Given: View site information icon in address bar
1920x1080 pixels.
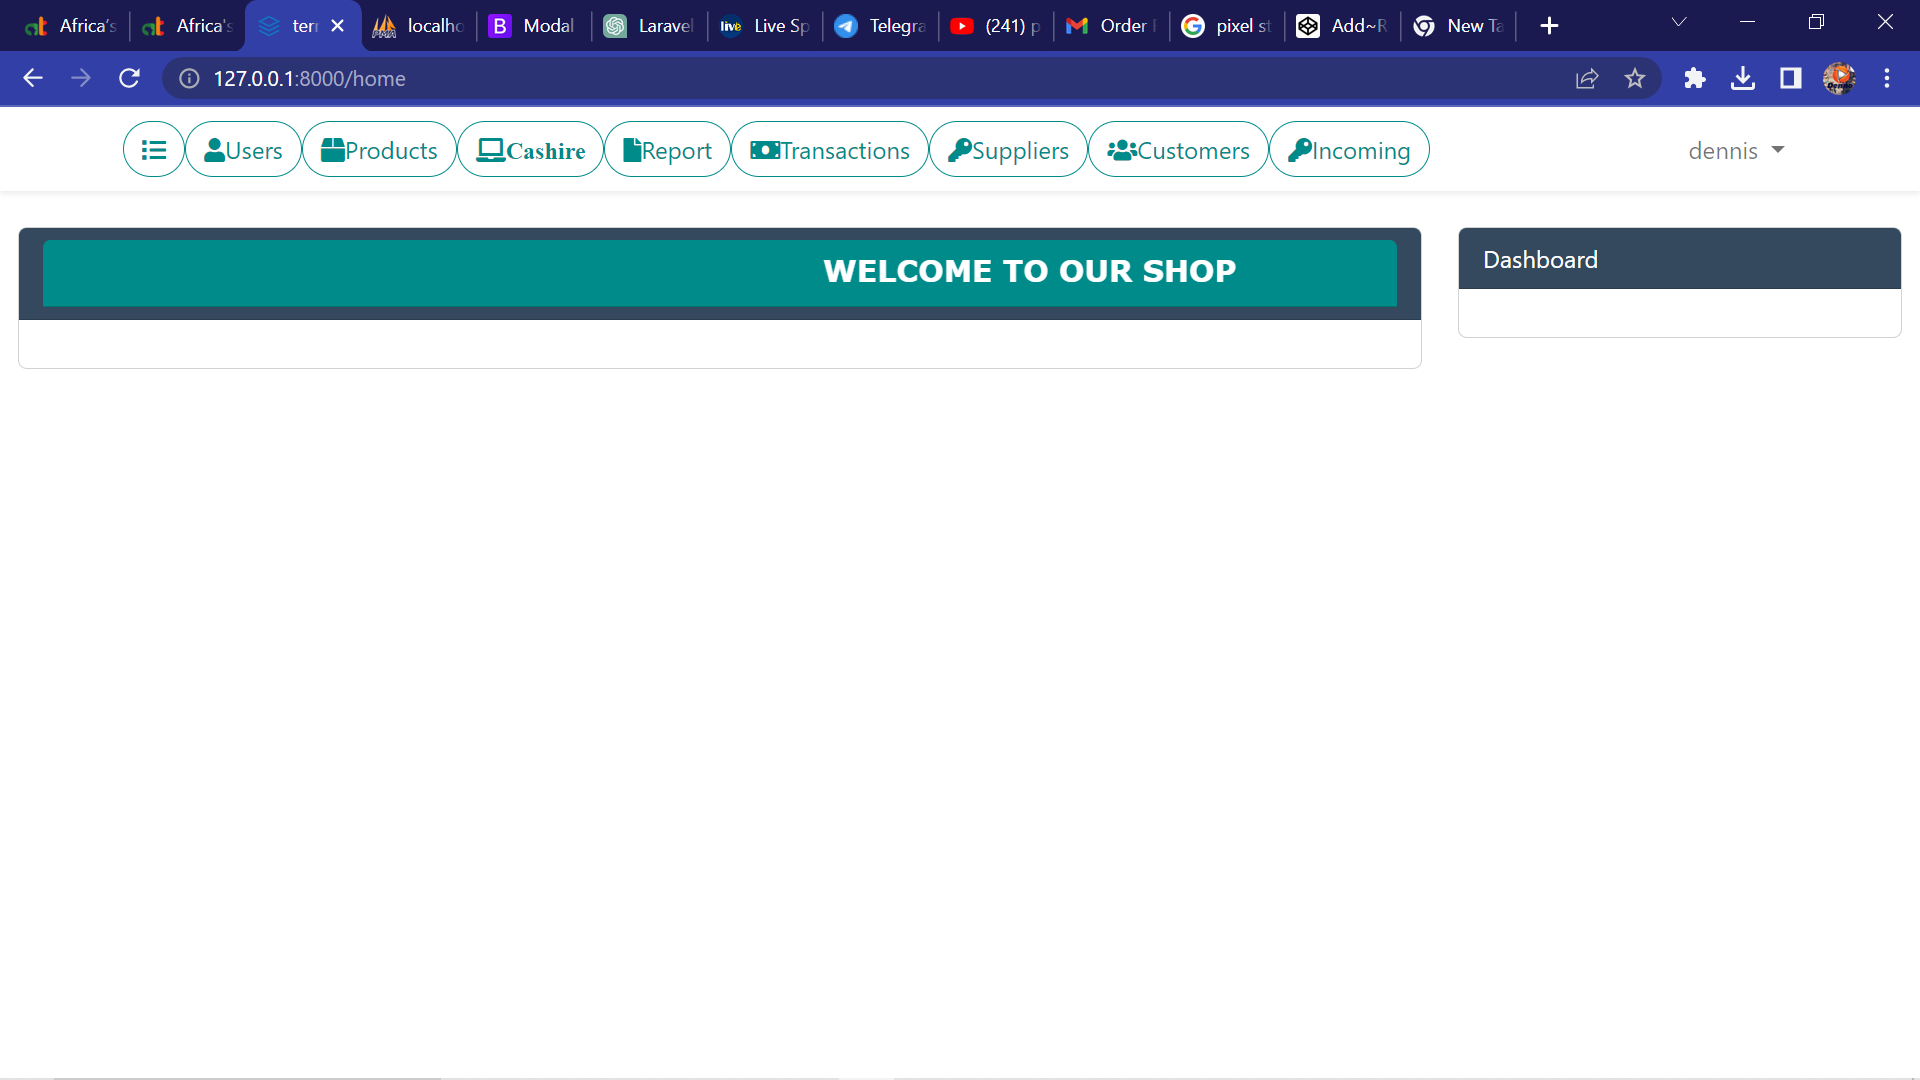Looking at the screenshot, I should click(189, 78).
